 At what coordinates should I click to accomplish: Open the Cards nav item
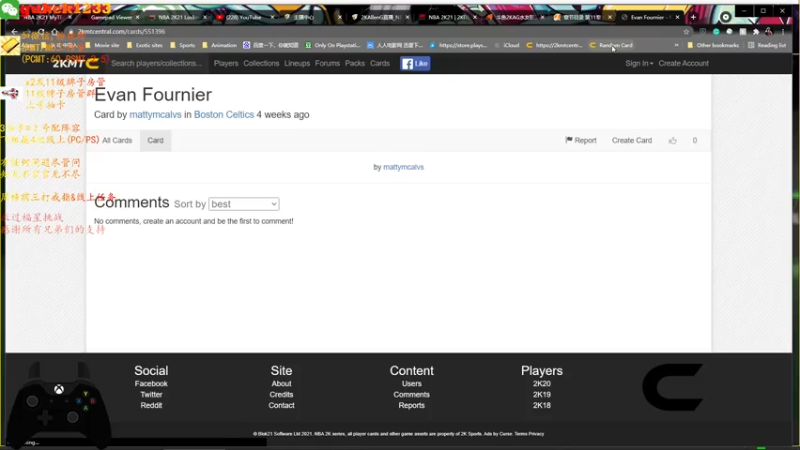click(x=380, y=63)
